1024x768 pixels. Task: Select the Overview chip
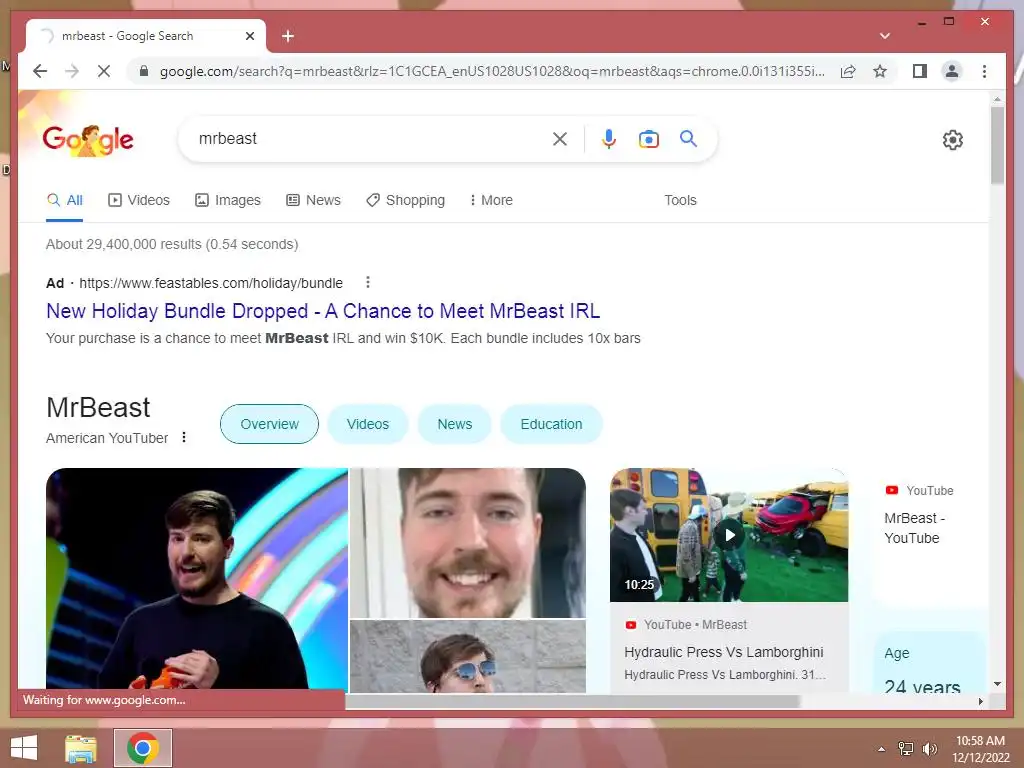269,424
